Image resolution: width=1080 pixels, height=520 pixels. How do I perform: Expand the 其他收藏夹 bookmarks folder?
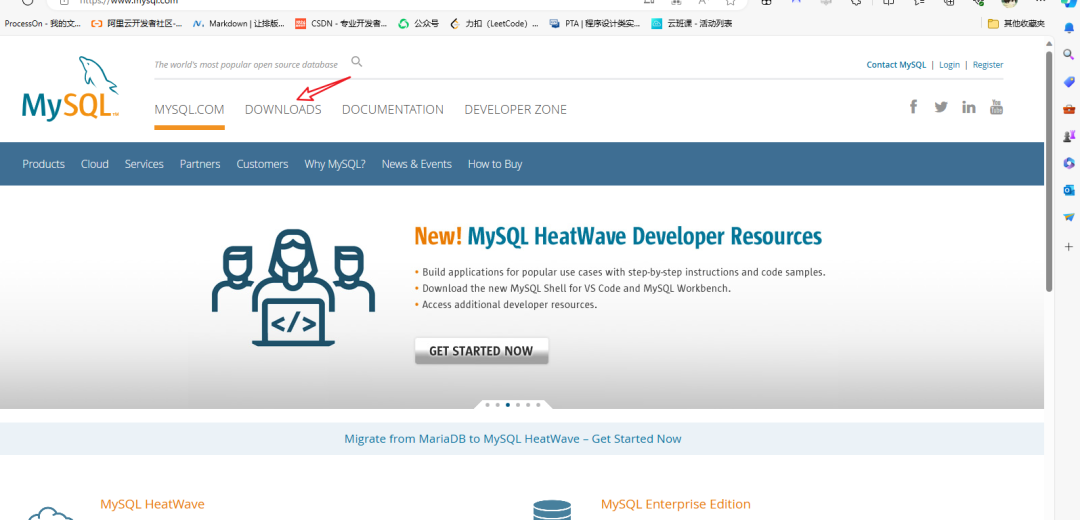pos(1016,23)
